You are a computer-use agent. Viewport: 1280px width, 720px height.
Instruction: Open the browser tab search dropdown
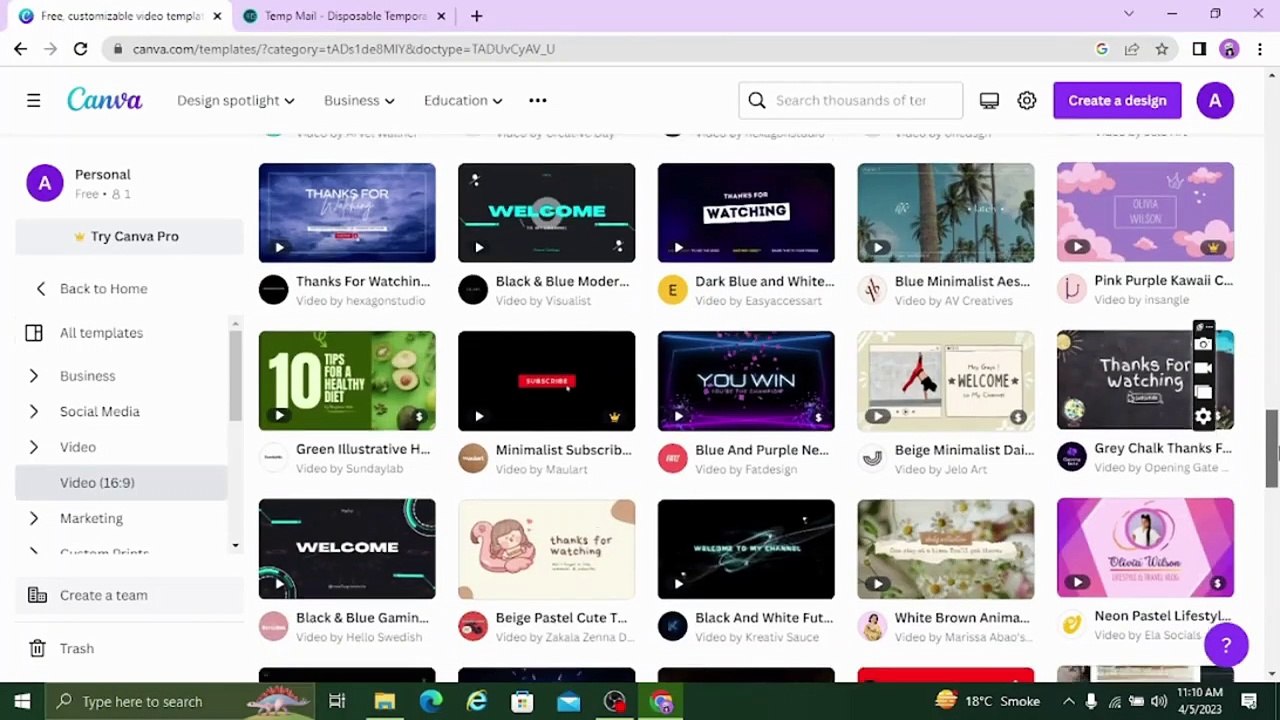pos(1129,14)
